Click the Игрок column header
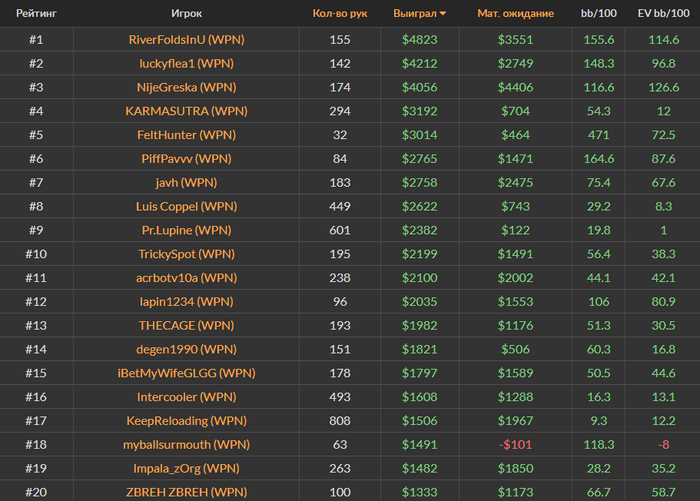The height and width of the screenshot is (501, 700). (187, 14)
